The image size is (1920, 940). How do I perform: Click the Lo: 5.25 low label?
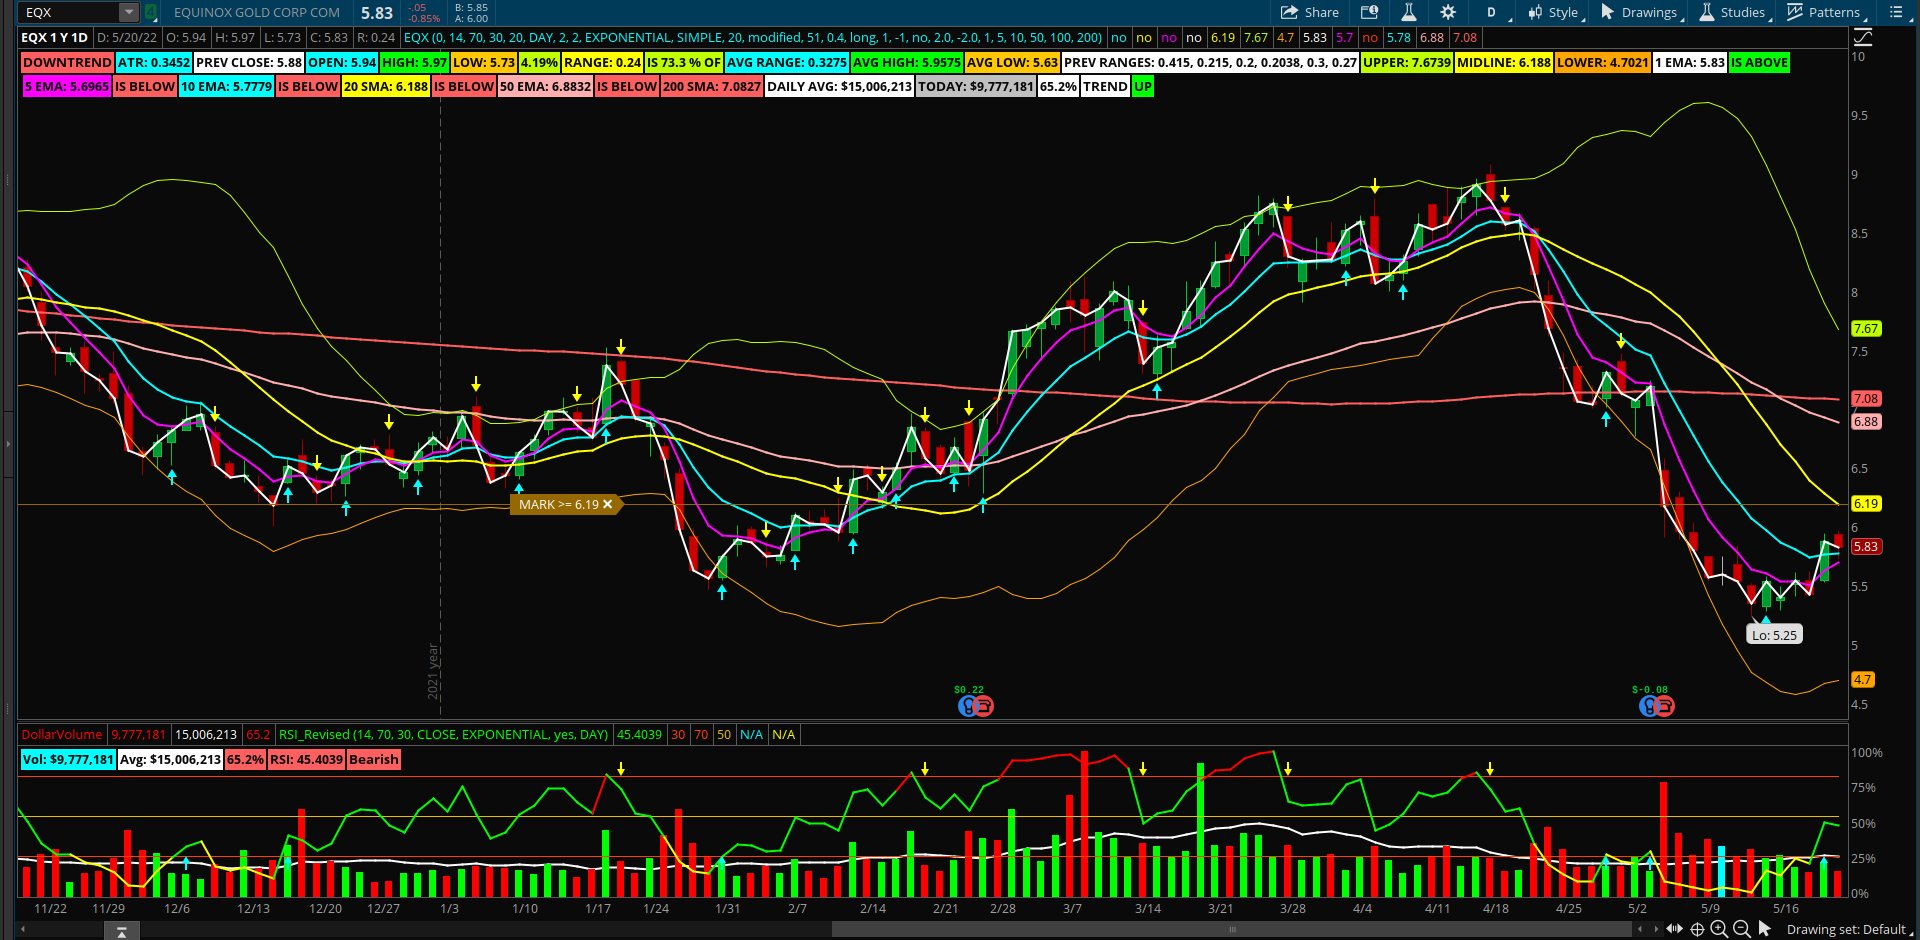[1774, 635]
